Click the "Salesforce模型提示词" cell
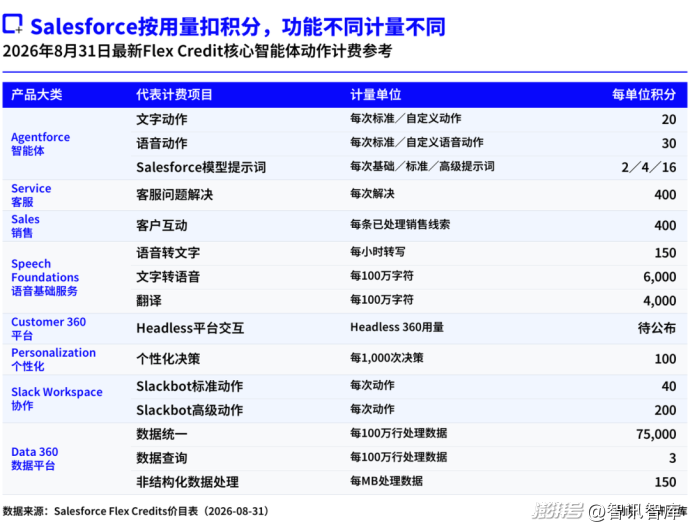 pyautogui.click(x=201, y=167)
